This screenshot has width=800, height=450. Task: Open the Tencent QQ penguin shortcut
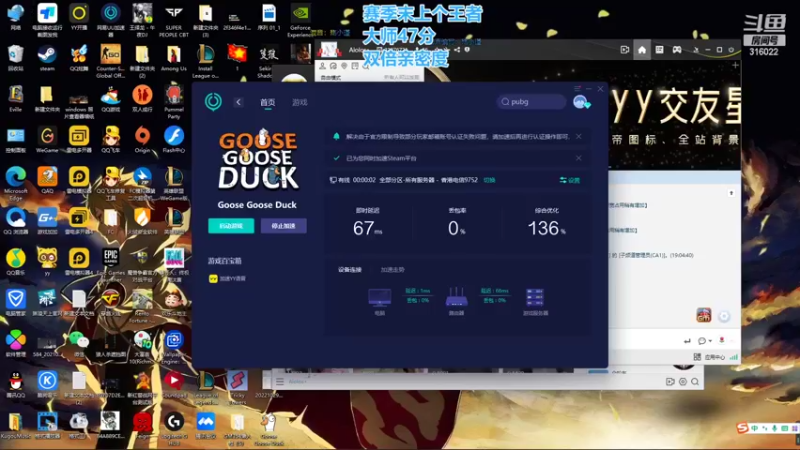[15, 384]
